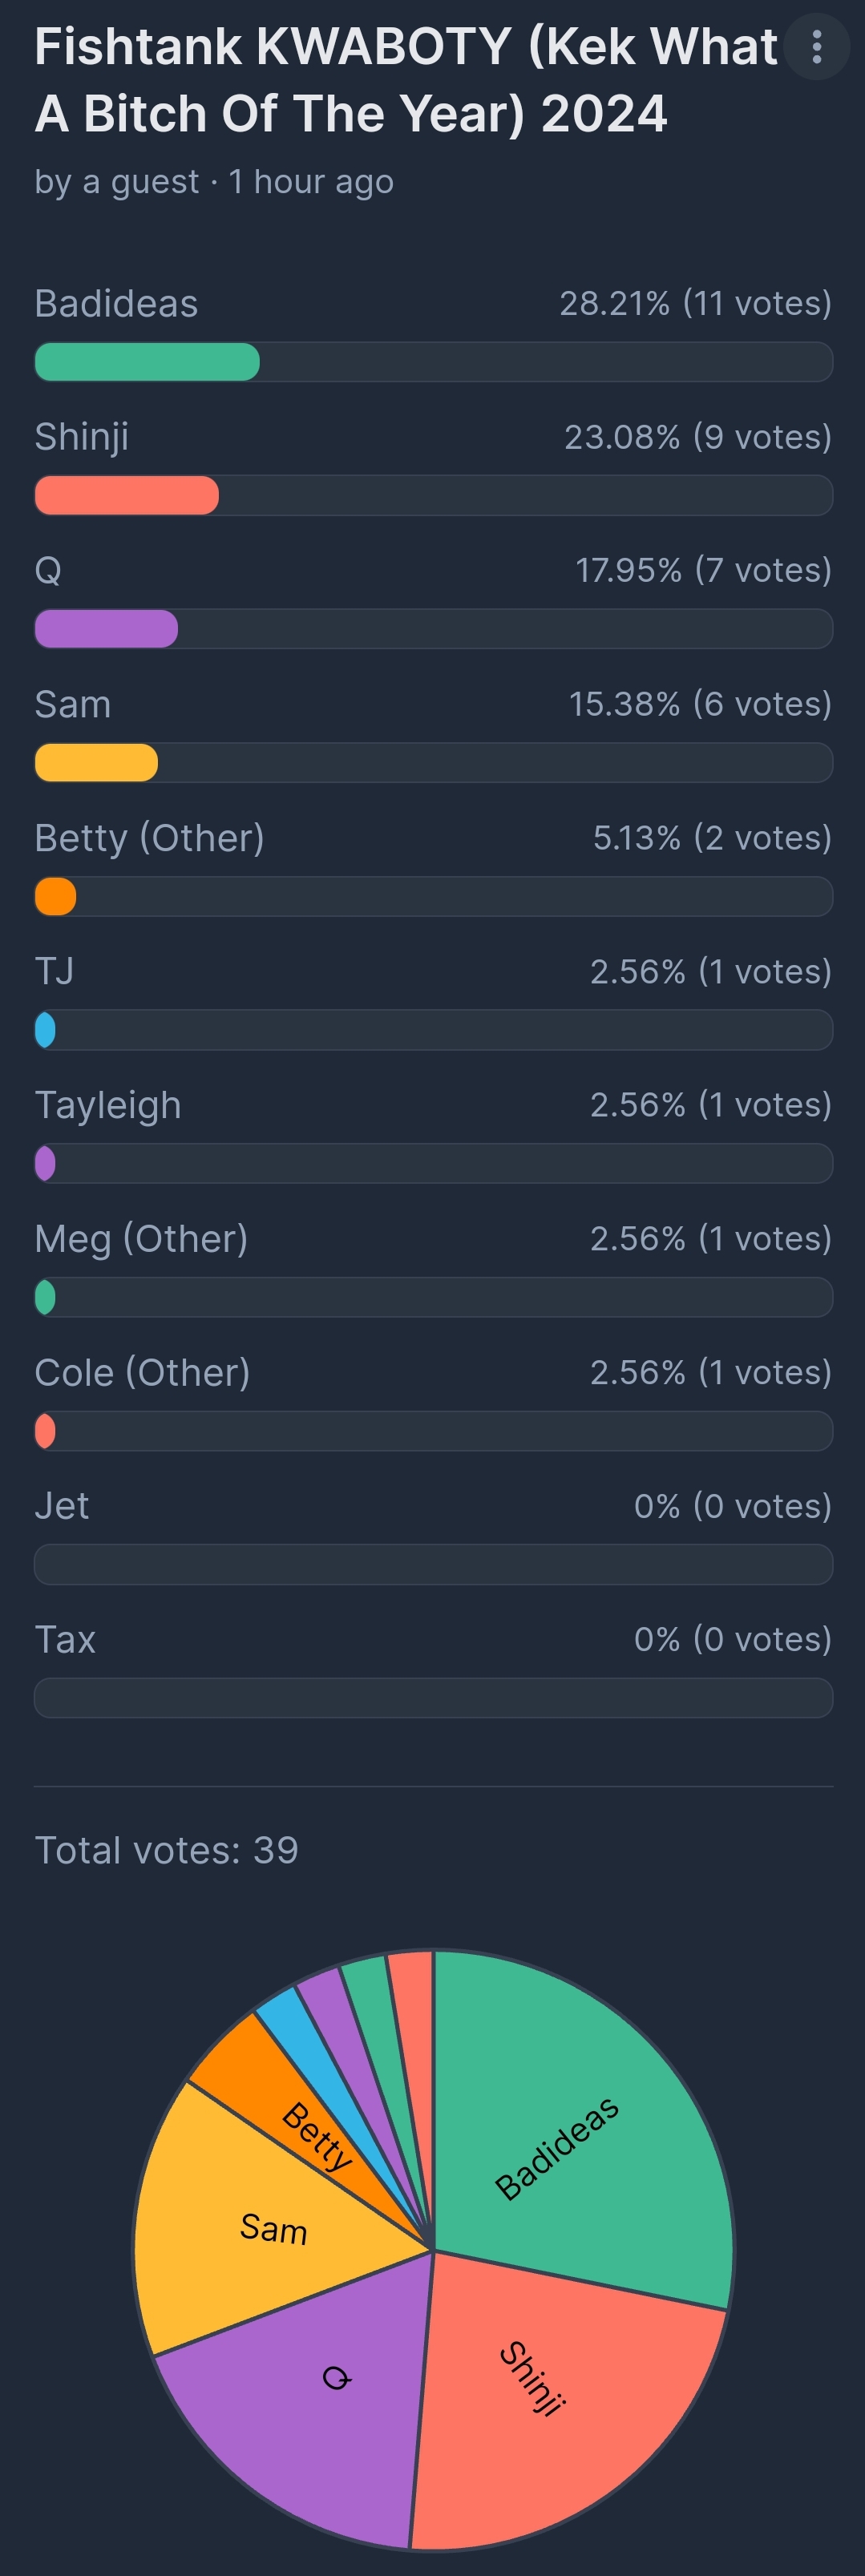This screenshot has width=865, height=2576.
Task: Click the 'by a guest' author text
Action: [x=117, y=182]
